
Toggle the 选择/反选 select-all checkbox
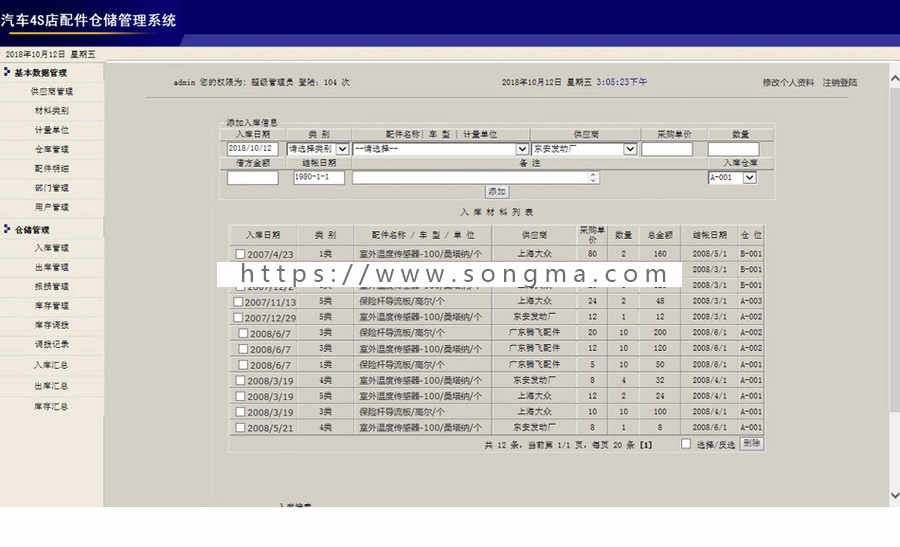tap(686, 443)
